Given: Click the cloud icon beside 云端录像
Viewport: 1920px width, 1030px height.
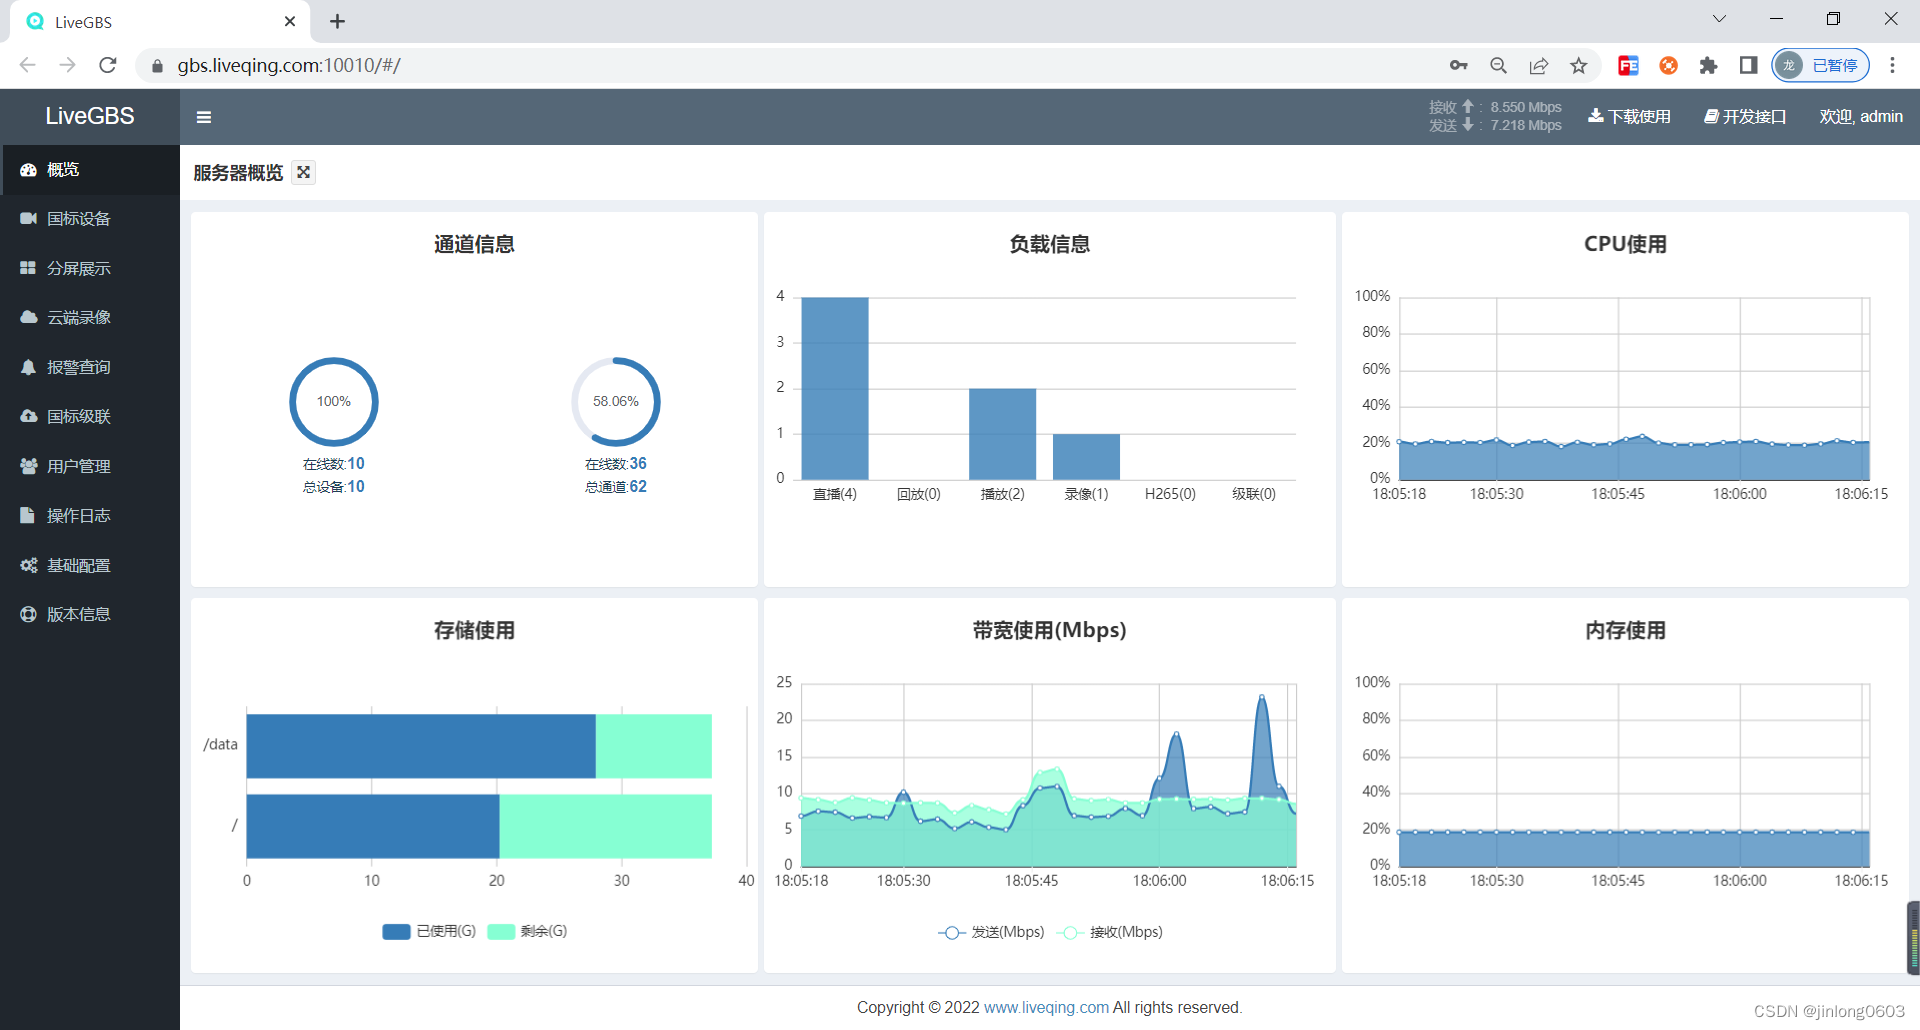Looking at the screenshot, I should (28, 317).
